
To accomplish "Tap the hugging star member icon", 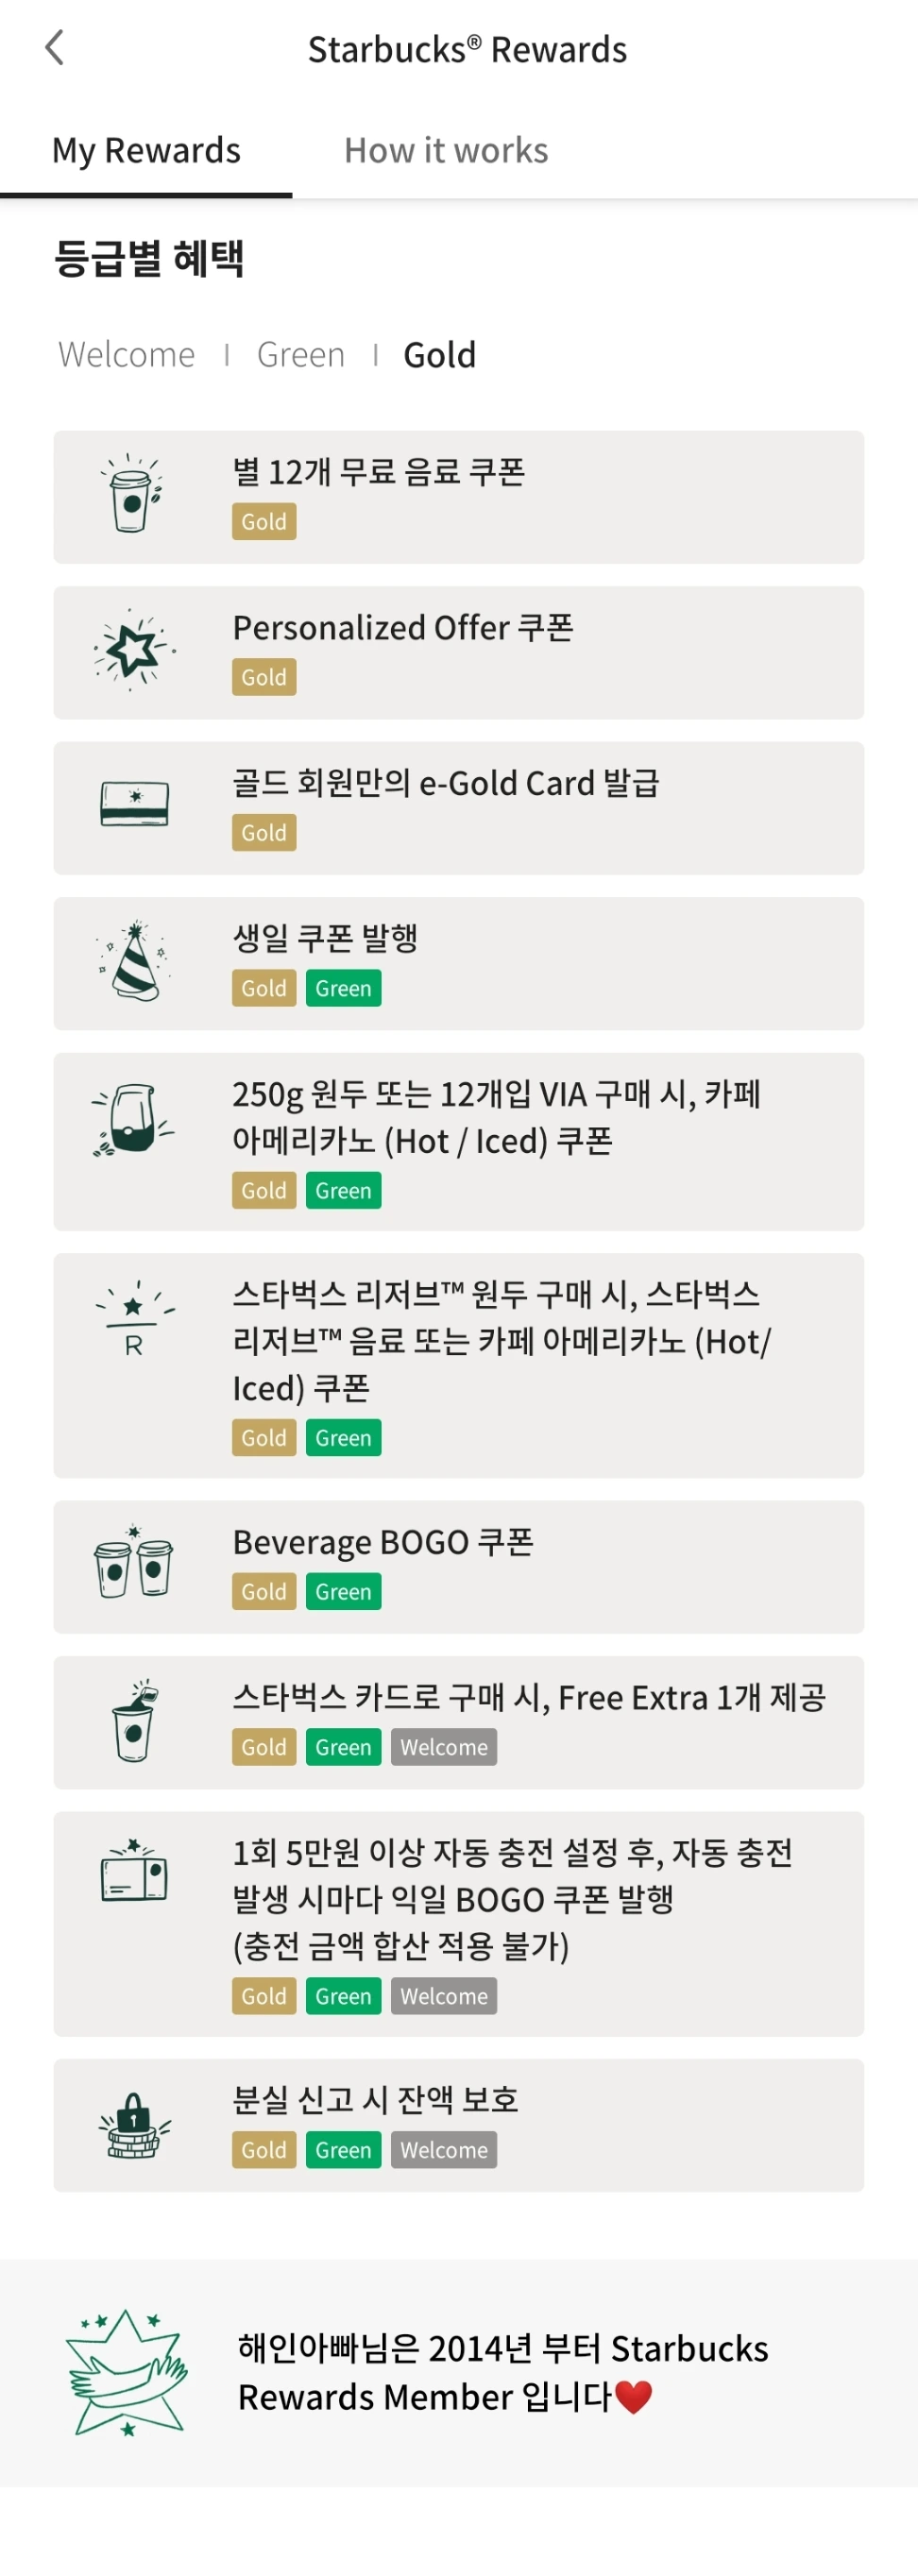I will tap(127, 2371).
